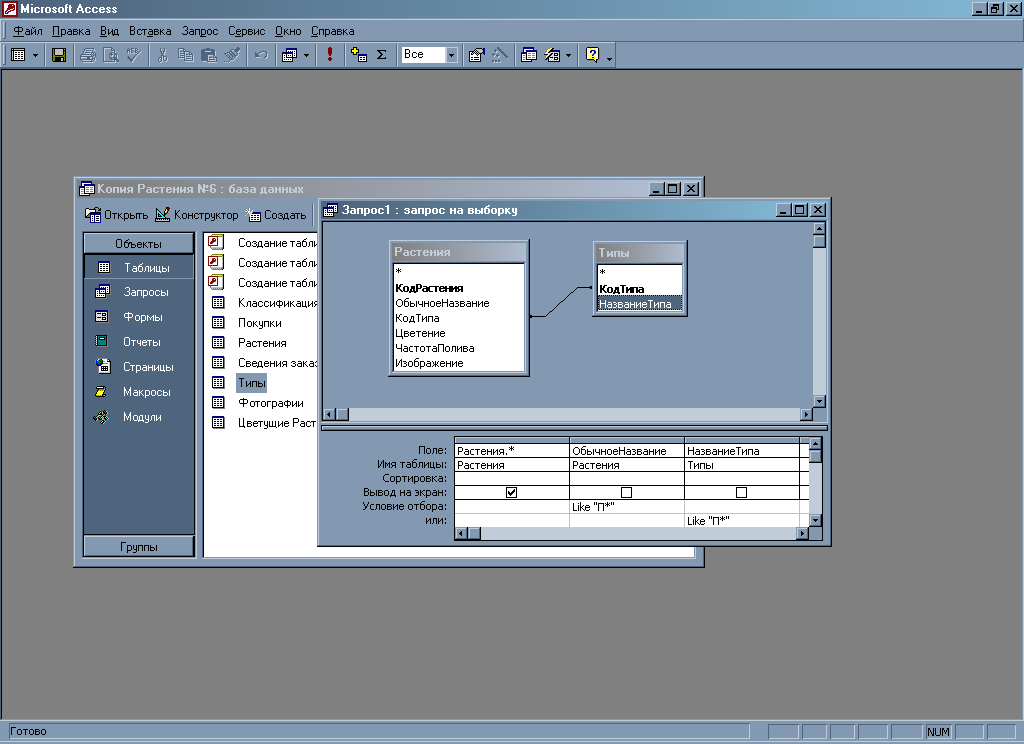Open the Справка menu
Viewport: 1024px width, 744px height.
[x=332, y=31]
